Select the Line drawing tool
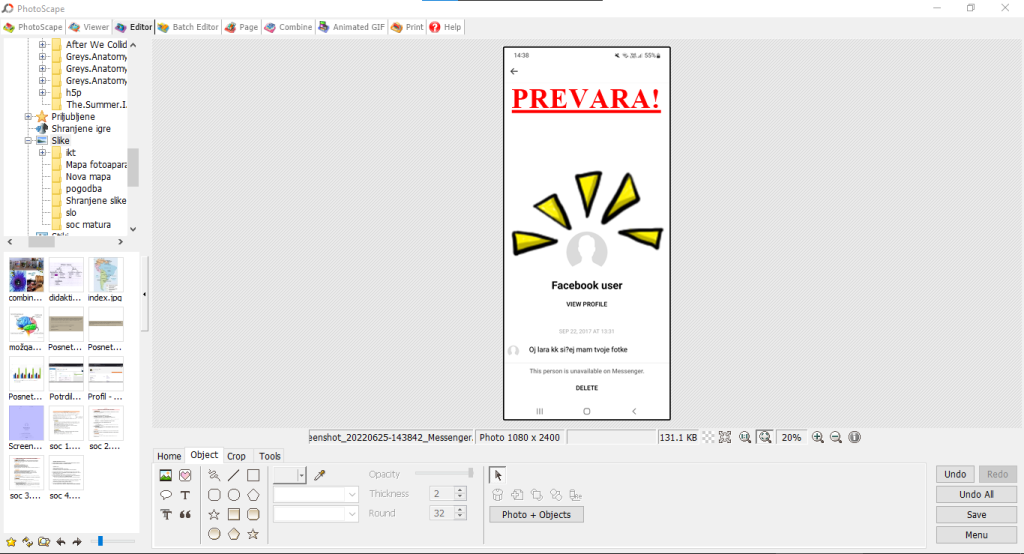 tap(233, 475)
